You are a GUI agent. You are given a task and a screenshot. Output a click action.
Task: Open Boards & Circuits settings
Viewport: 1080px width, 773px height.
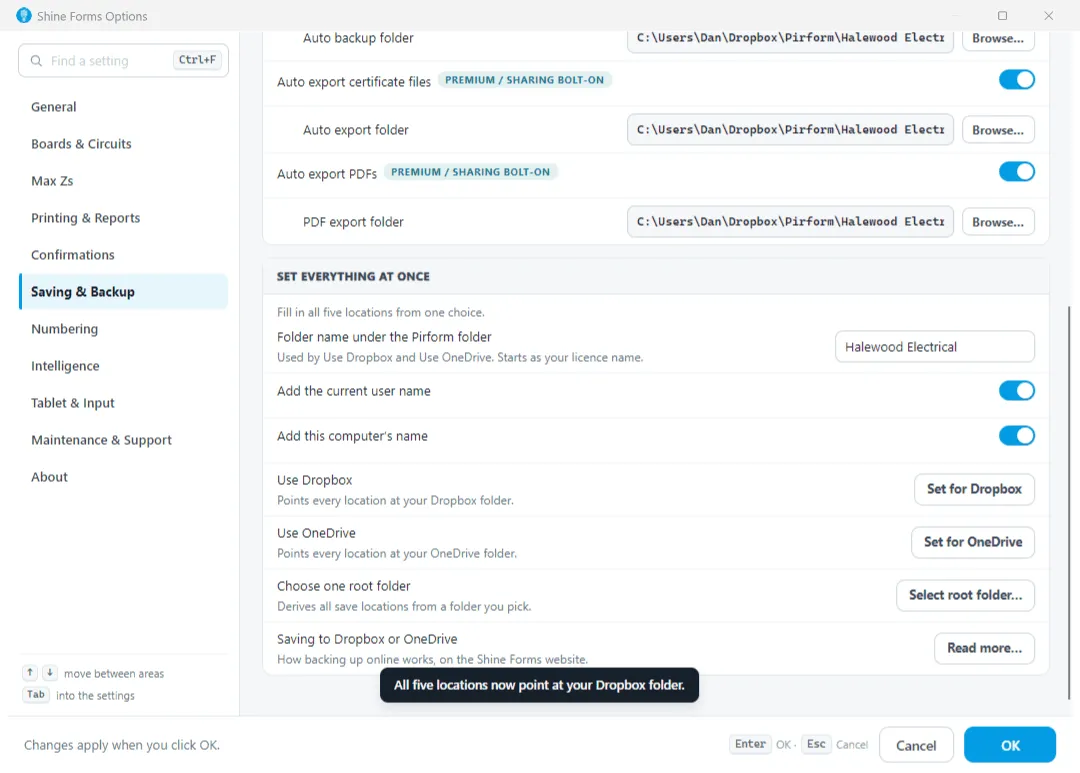[x=123, y=144]
